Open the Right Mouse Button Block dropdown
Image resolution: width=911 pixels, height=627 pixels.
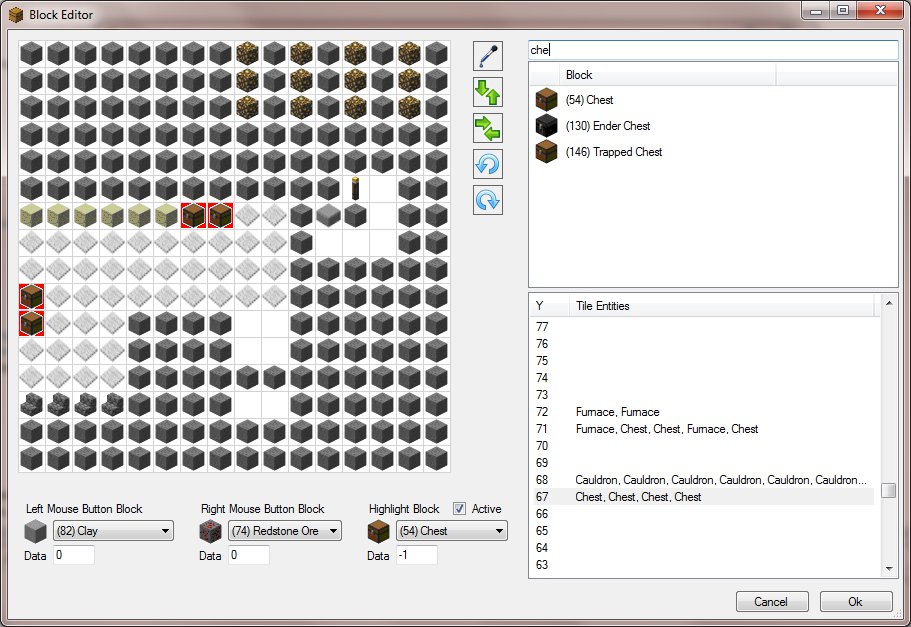coord(285,531)
